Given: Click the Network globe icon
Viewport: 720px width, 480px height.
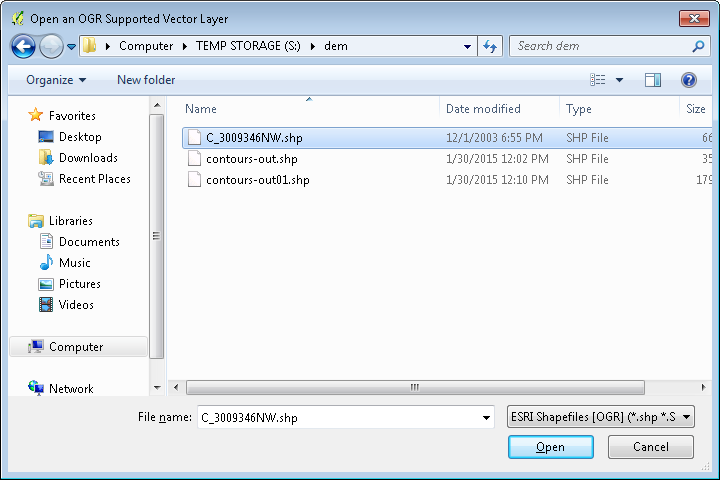Looking at the screenshot, I should [x=36, y=388].
